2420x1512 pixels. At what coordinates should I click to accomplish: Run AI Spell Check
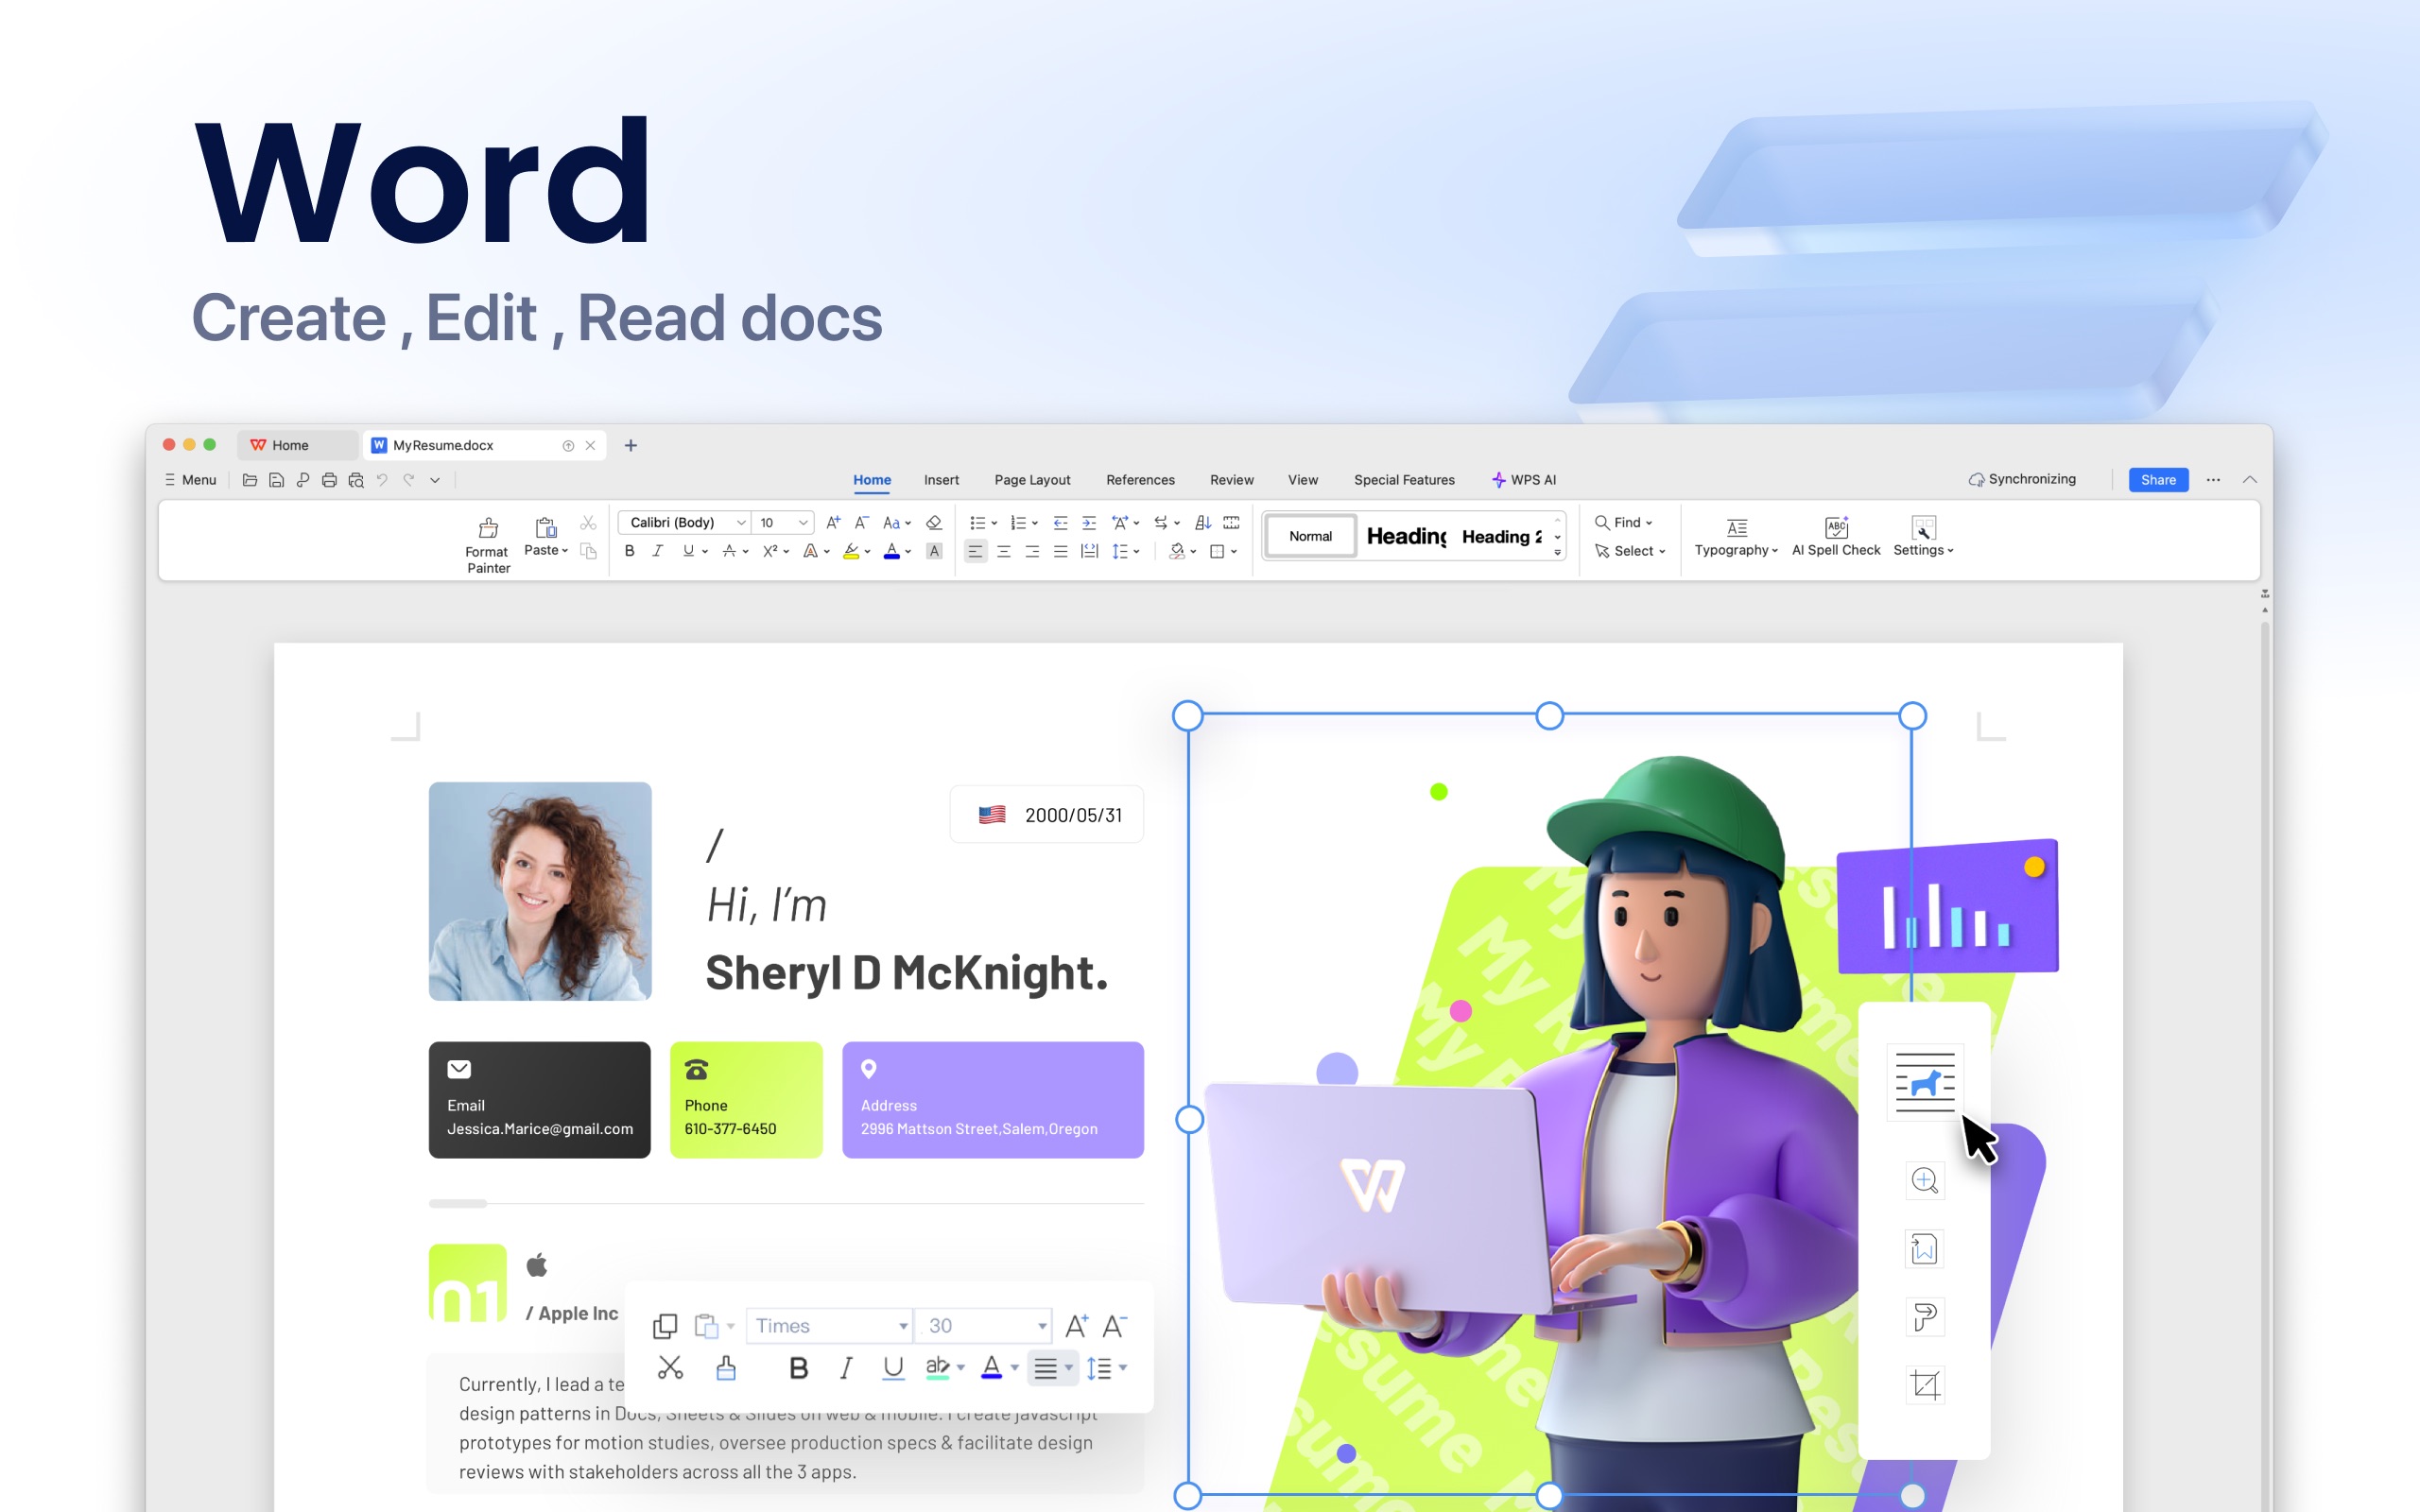(x=1836, y=537)
